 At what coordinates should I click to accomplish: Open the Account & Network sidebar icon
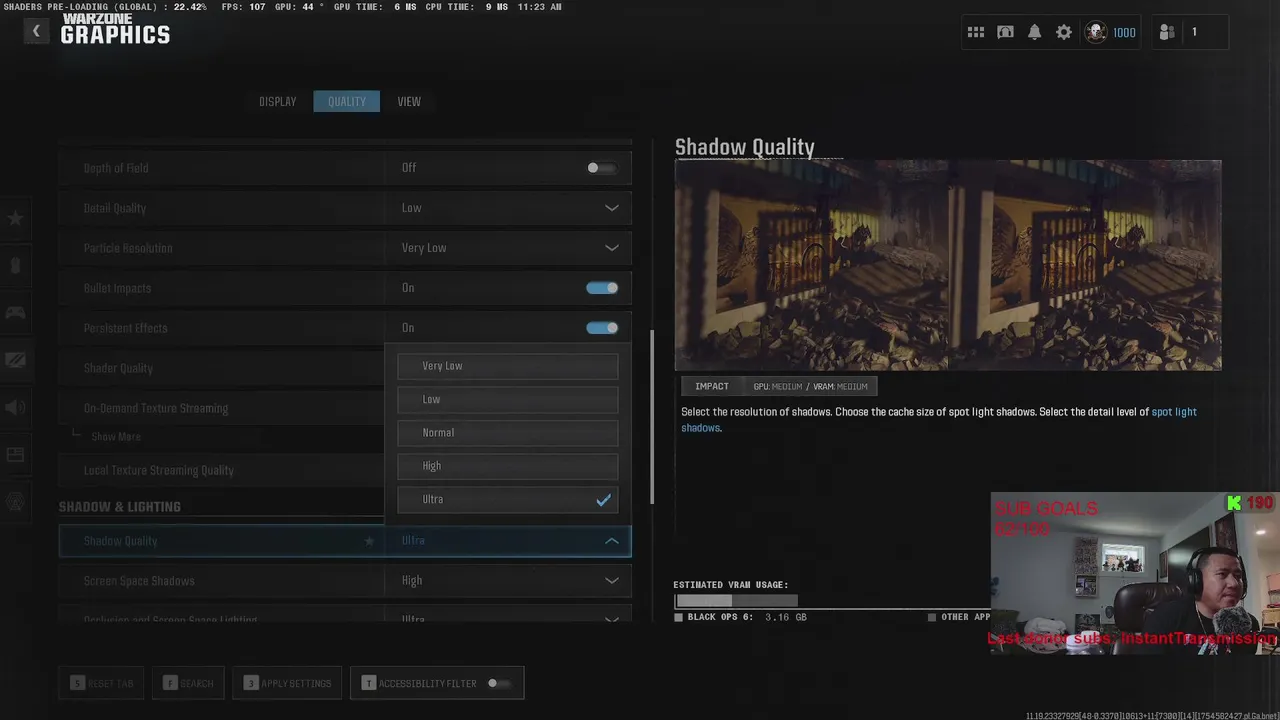click(x=15, y=502)
